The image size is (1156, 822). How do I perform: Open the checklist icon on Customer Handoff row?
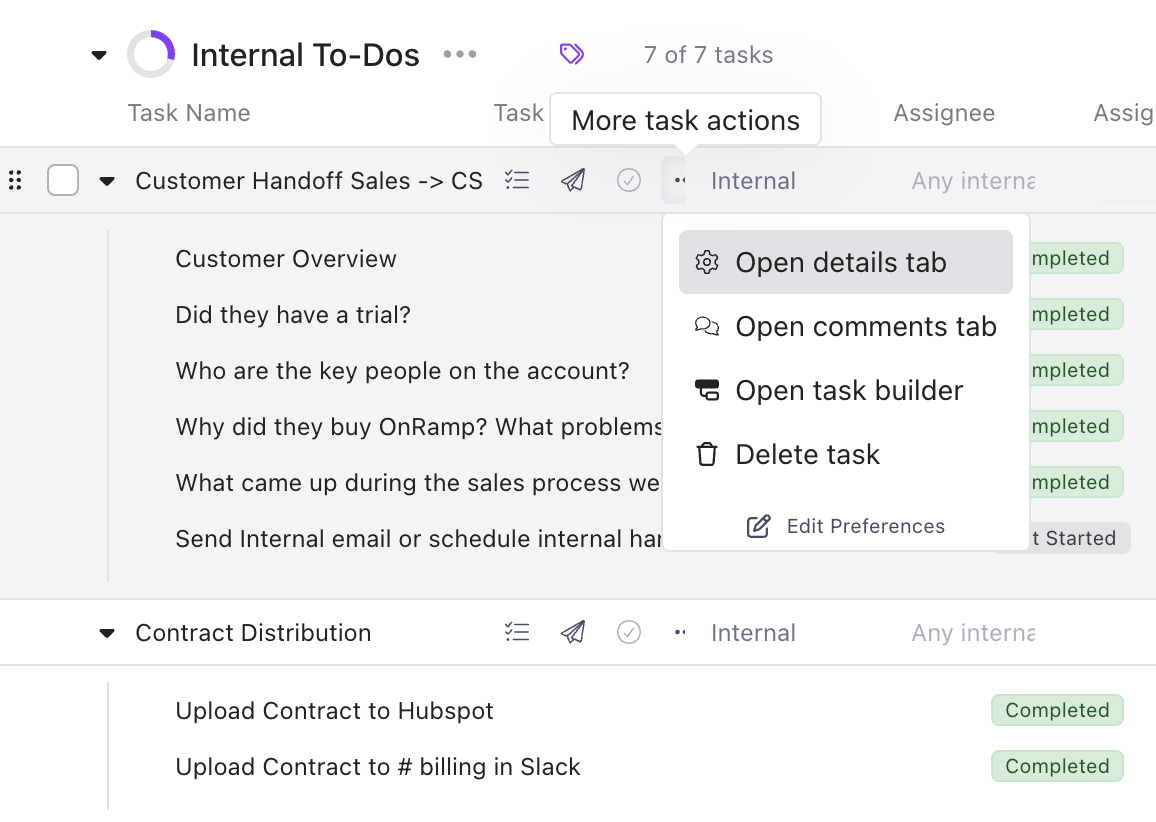517,180
